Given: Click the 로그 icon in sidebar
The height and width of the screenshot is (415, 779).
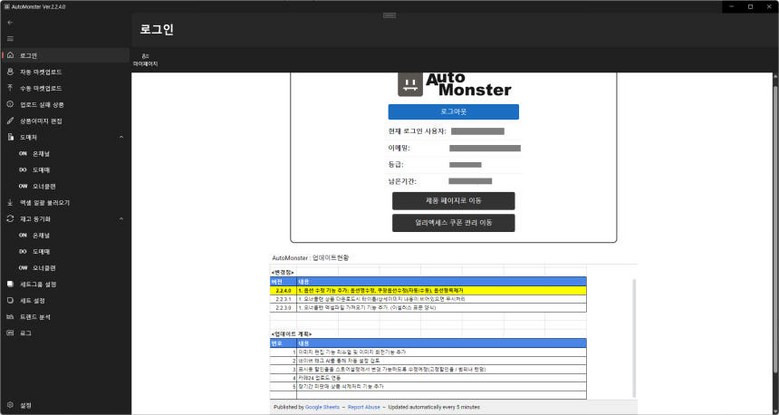Looking at the screenshot, I should [10, 333].
